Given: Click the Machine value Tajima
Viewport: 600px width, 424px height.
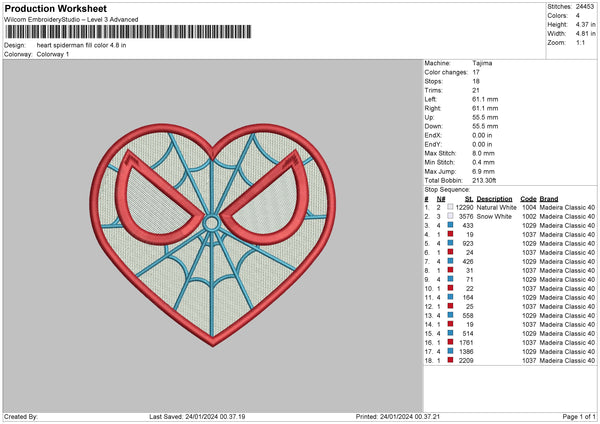Looking at the screenshot, I should tap(482, 63).
